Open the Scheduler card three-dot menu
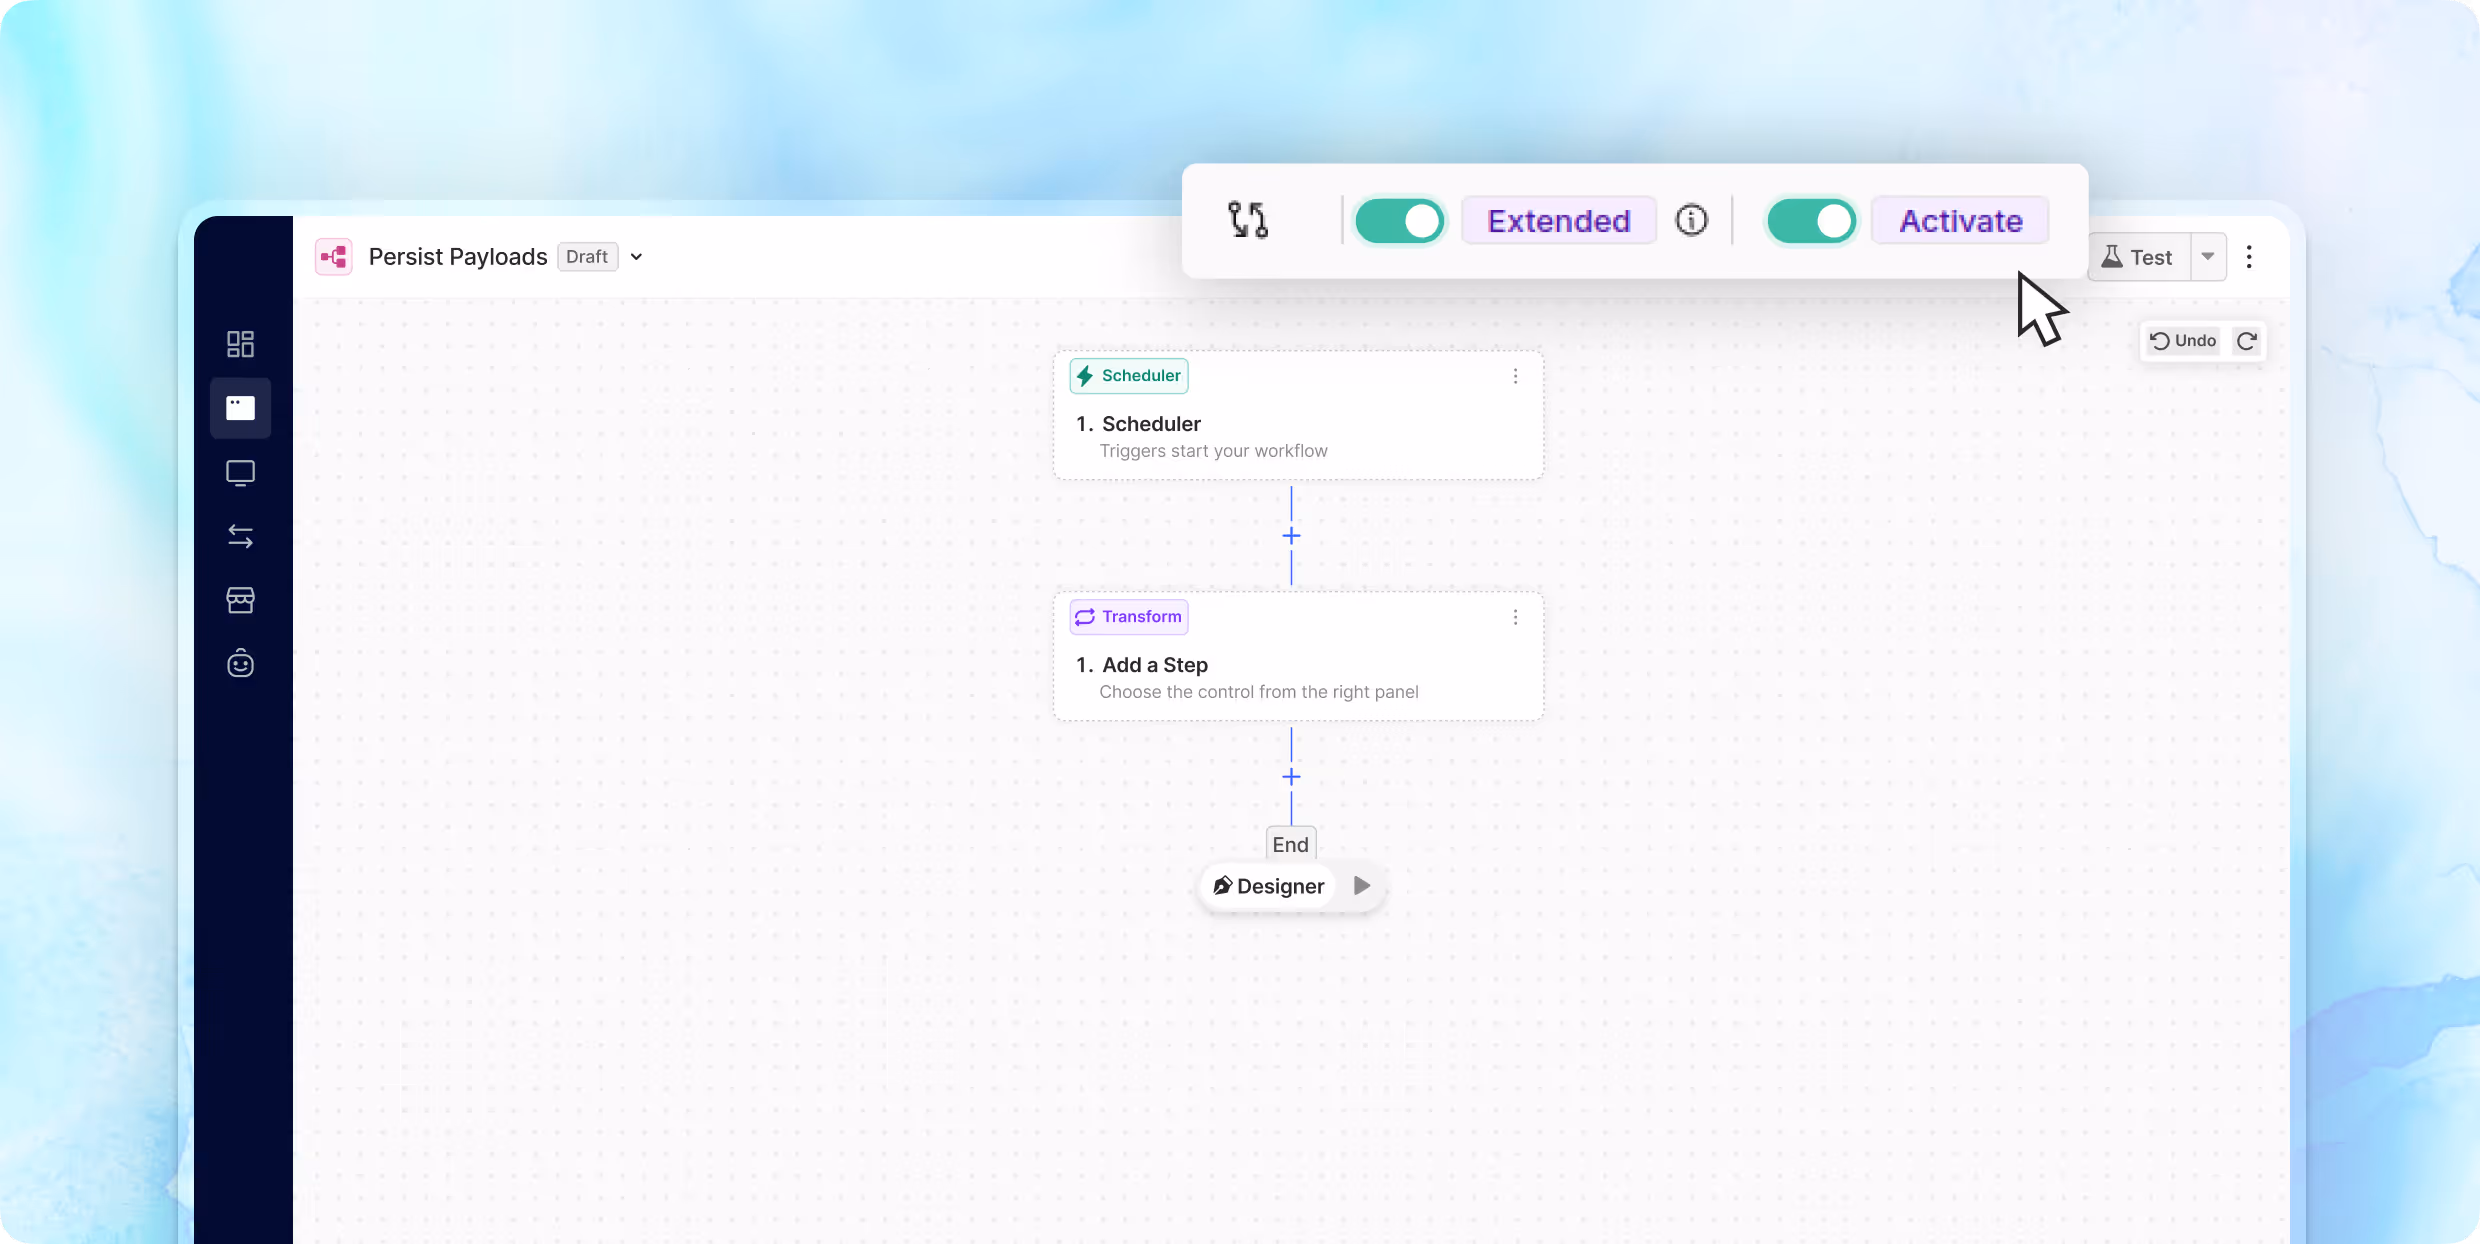The width and height of the screenshot is (2480, 1244). point(1515,376)
